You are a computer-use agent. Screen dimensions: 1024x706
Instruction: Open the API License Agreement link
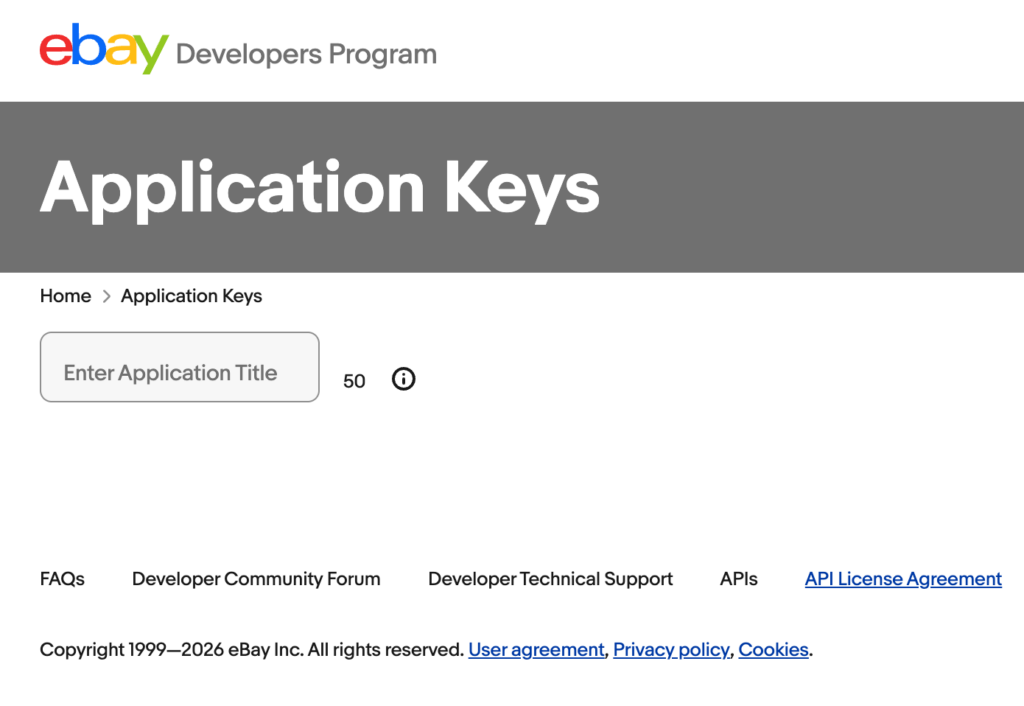(903, 579)
